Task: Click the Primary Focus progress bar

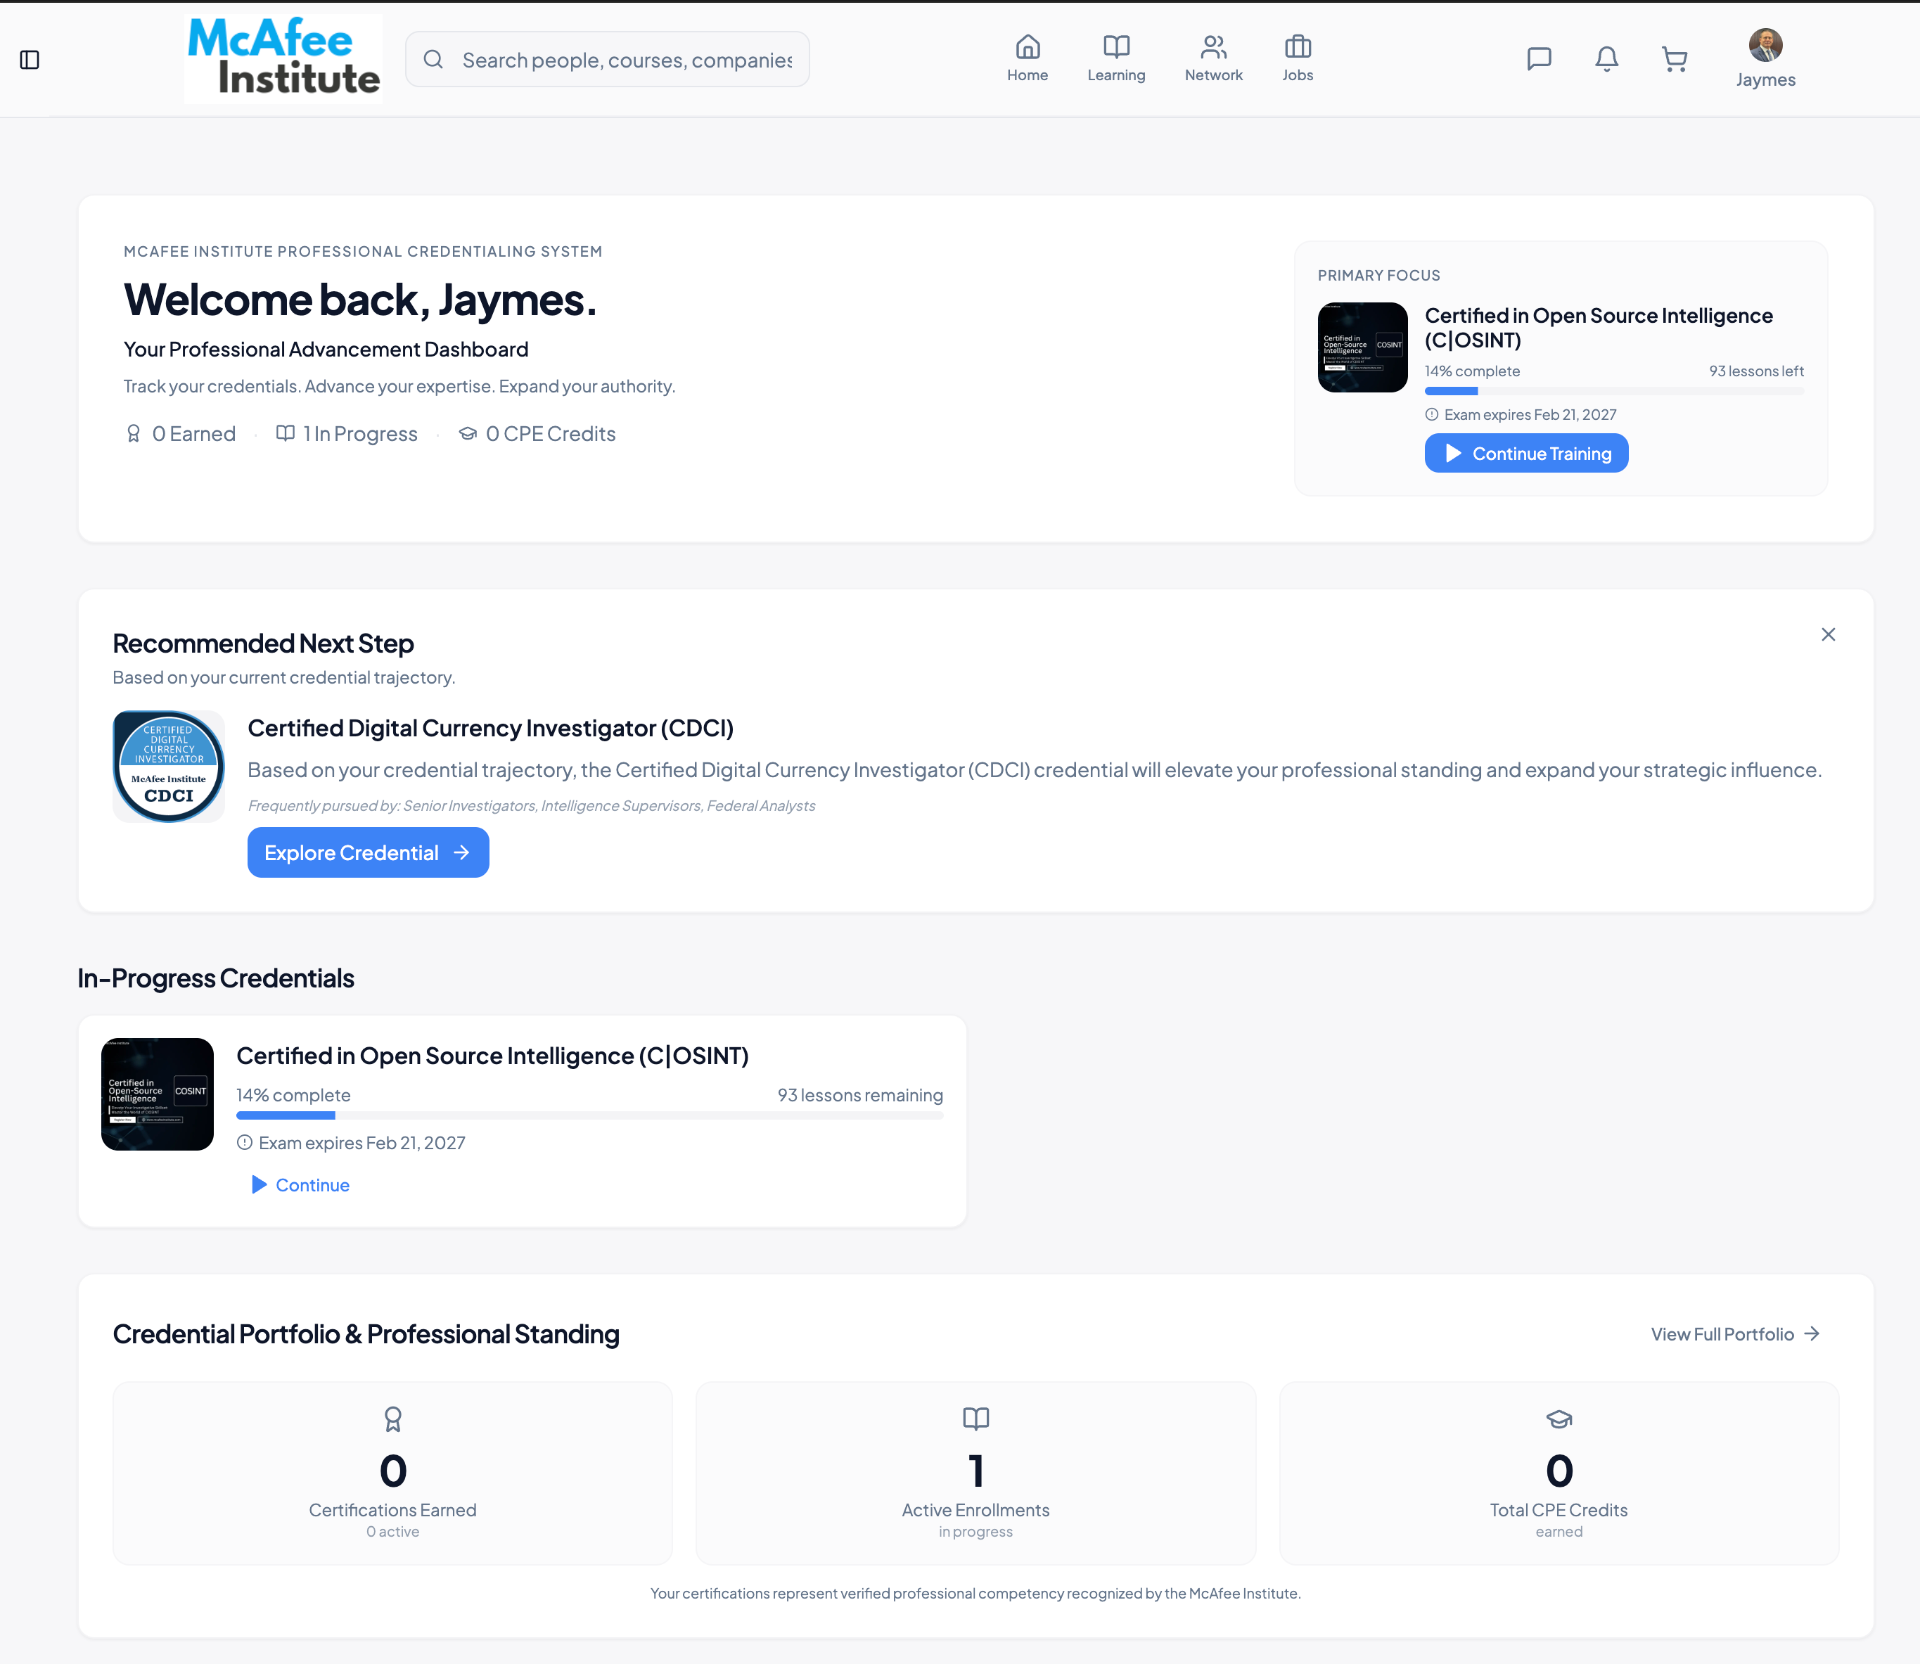Action: click(1614, 391)
